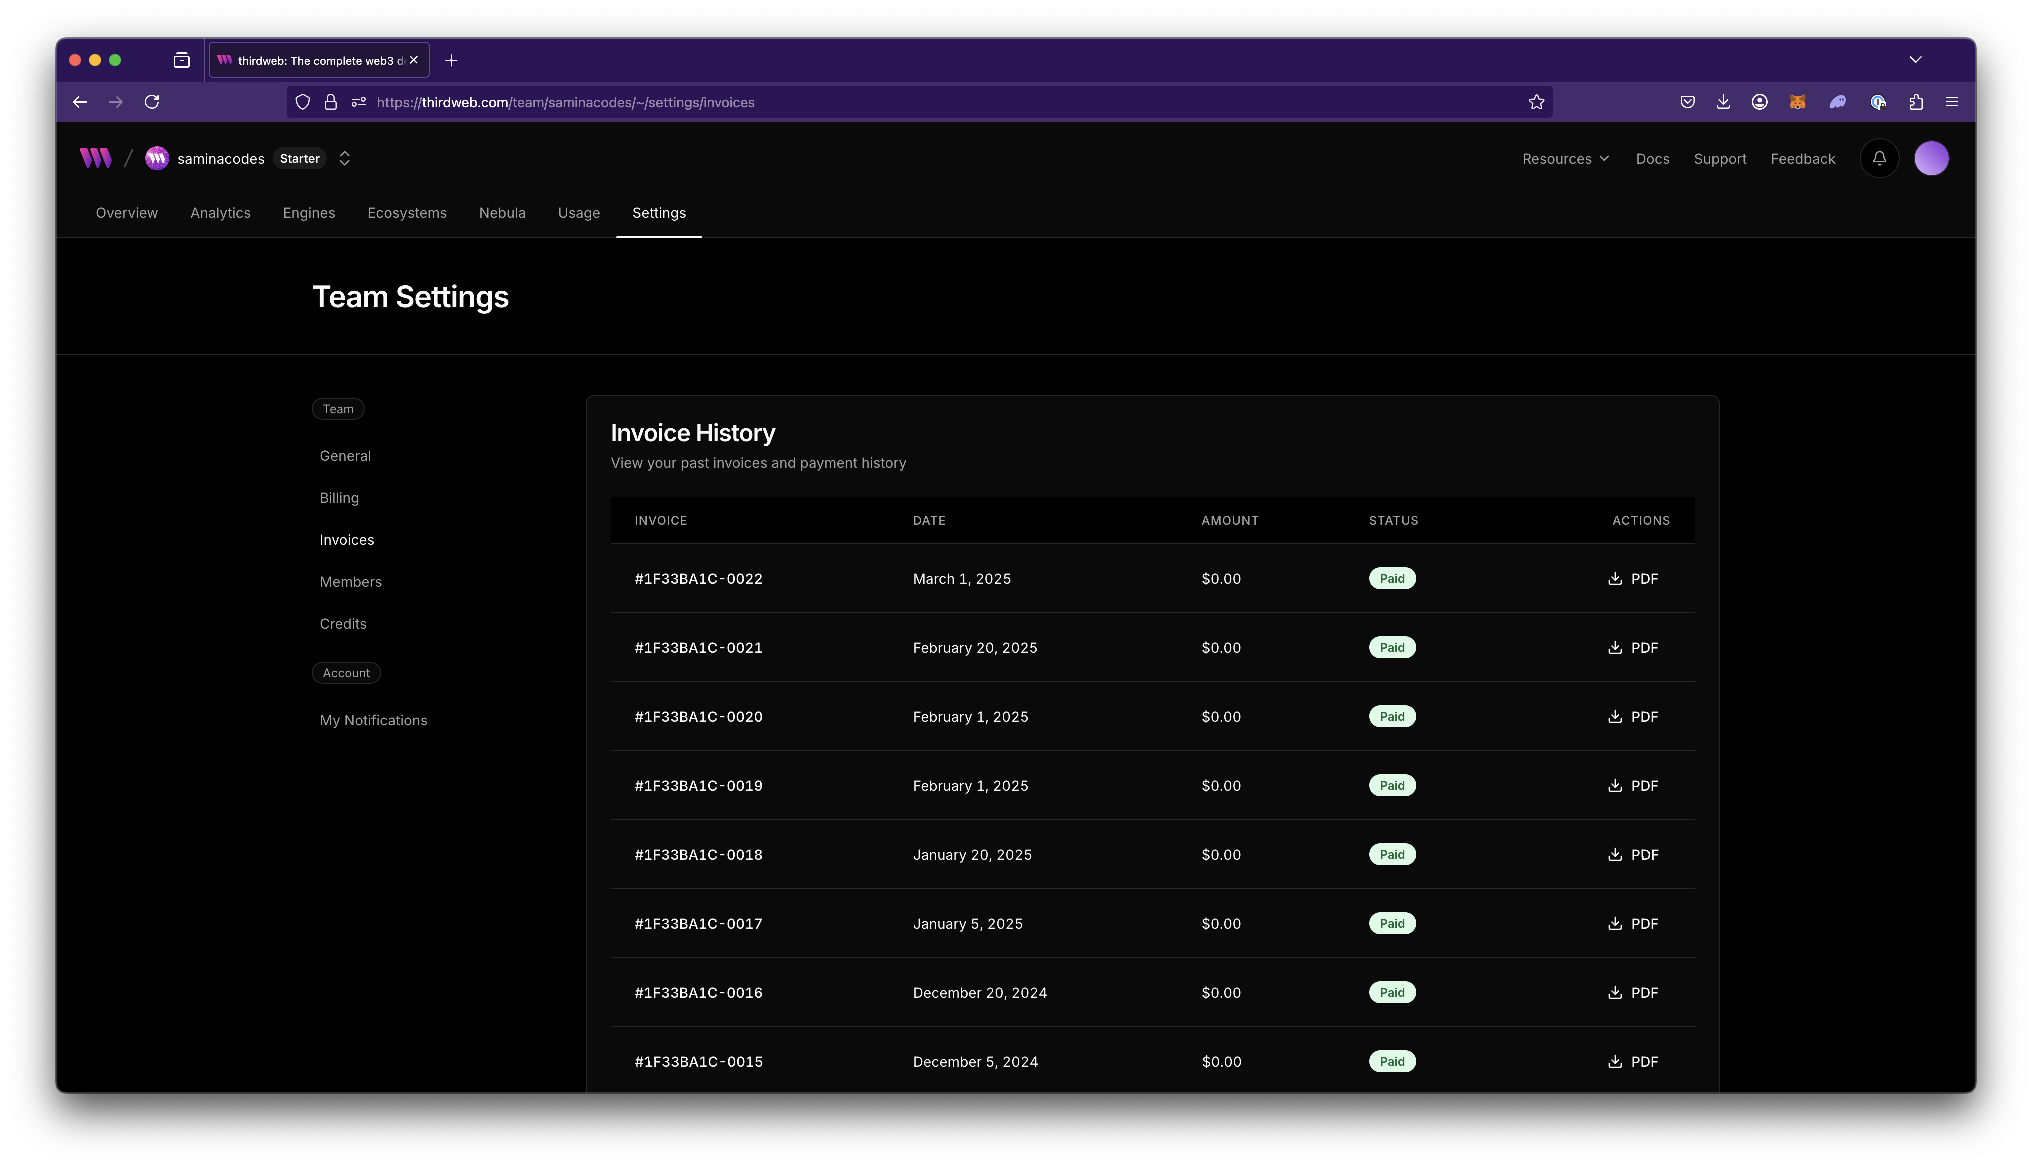
Task: Open MetaMask fox extension icon
Action: (x=1797, y=102)
